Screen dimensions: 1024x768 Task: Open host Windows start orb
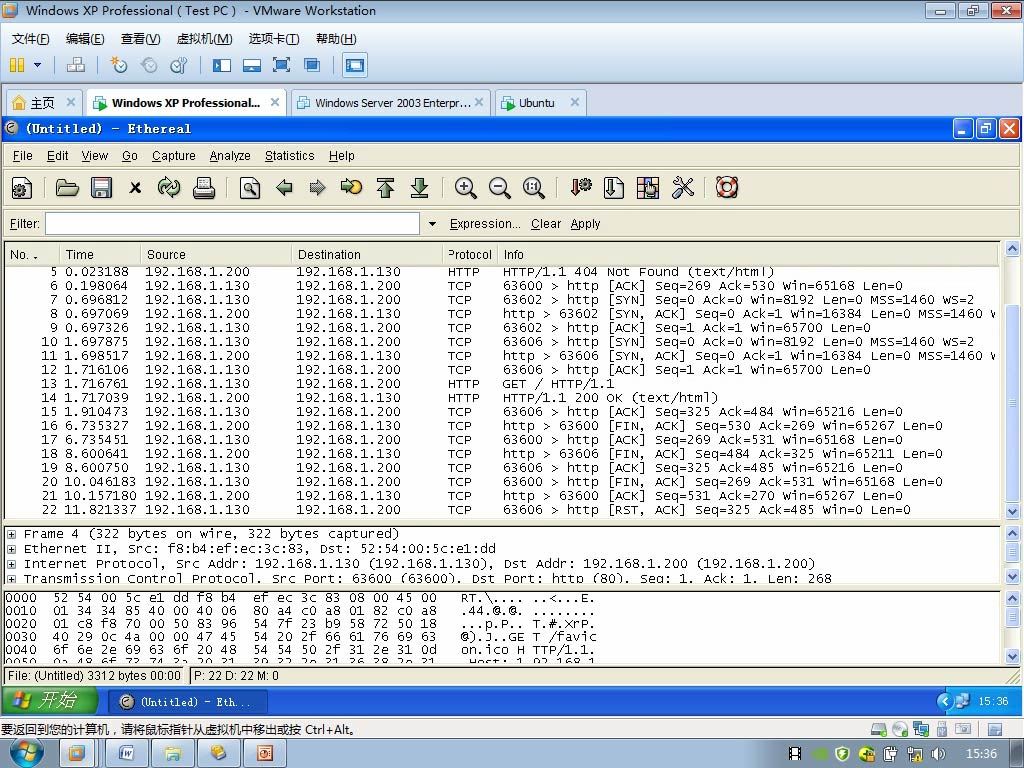tap(27, 753)
